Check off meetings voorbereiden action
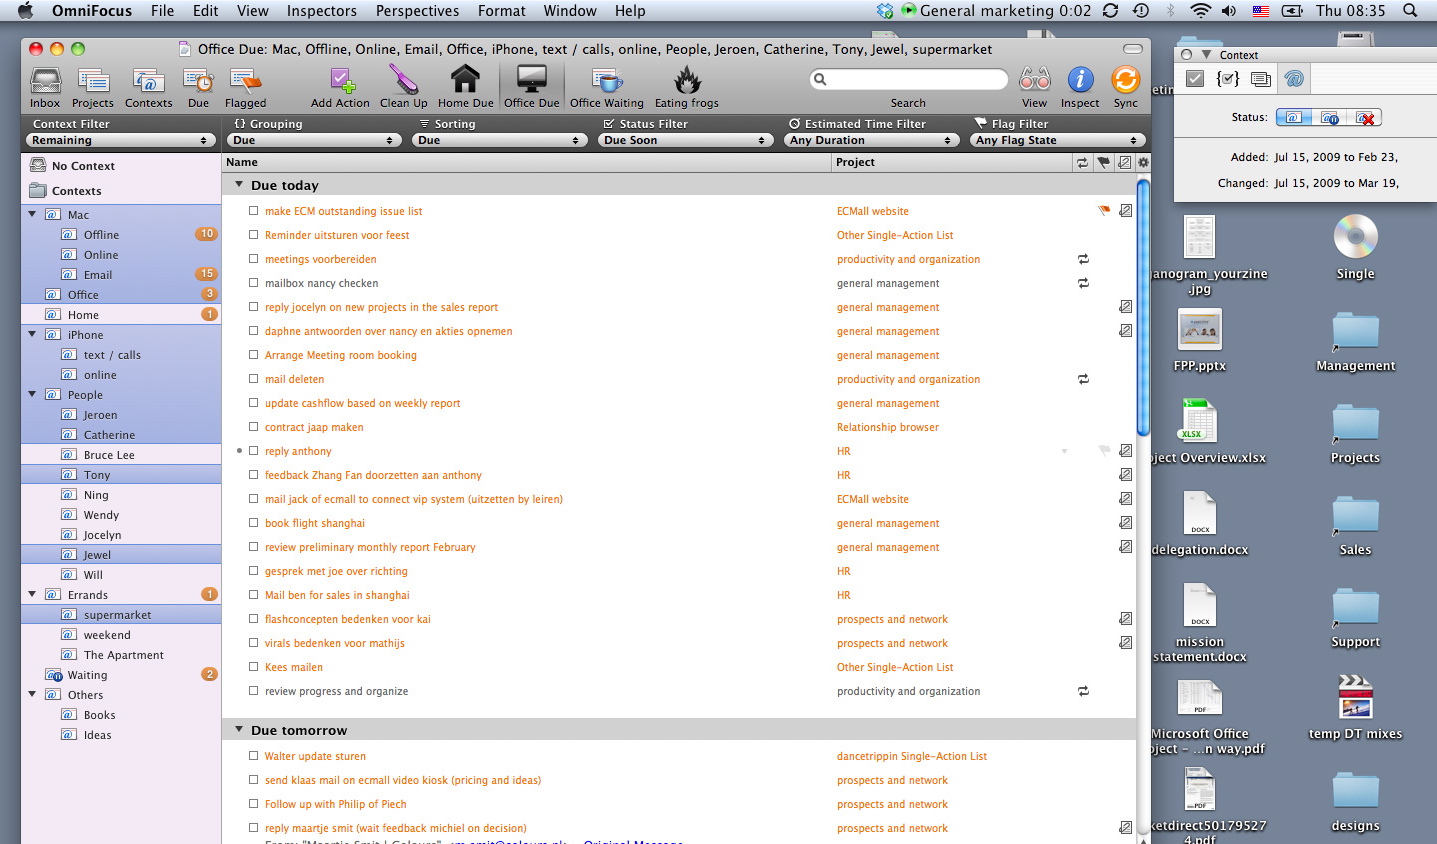The width and height of the screenshot is (1437, 844). (254, 259)
